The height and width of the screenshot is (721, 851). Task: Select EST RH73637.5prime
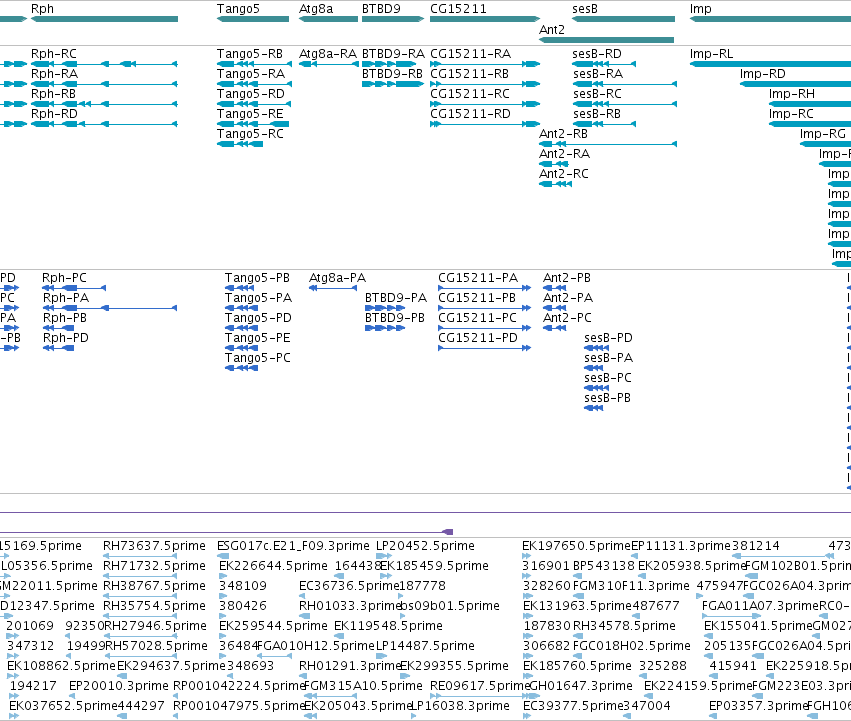[141, 556]
